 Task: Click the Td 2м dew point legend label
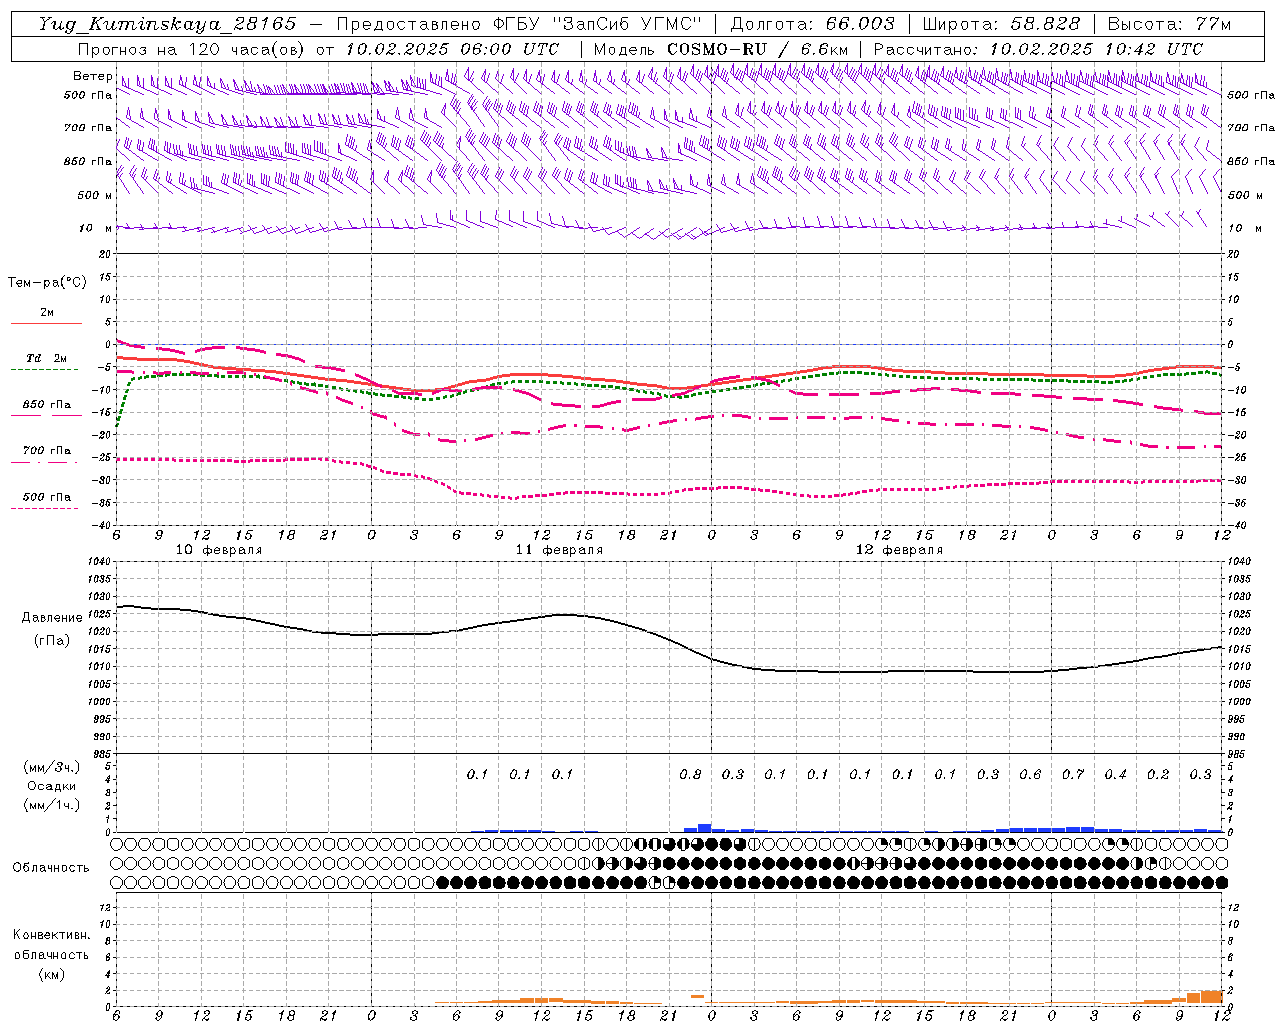(x=46, y=358)
